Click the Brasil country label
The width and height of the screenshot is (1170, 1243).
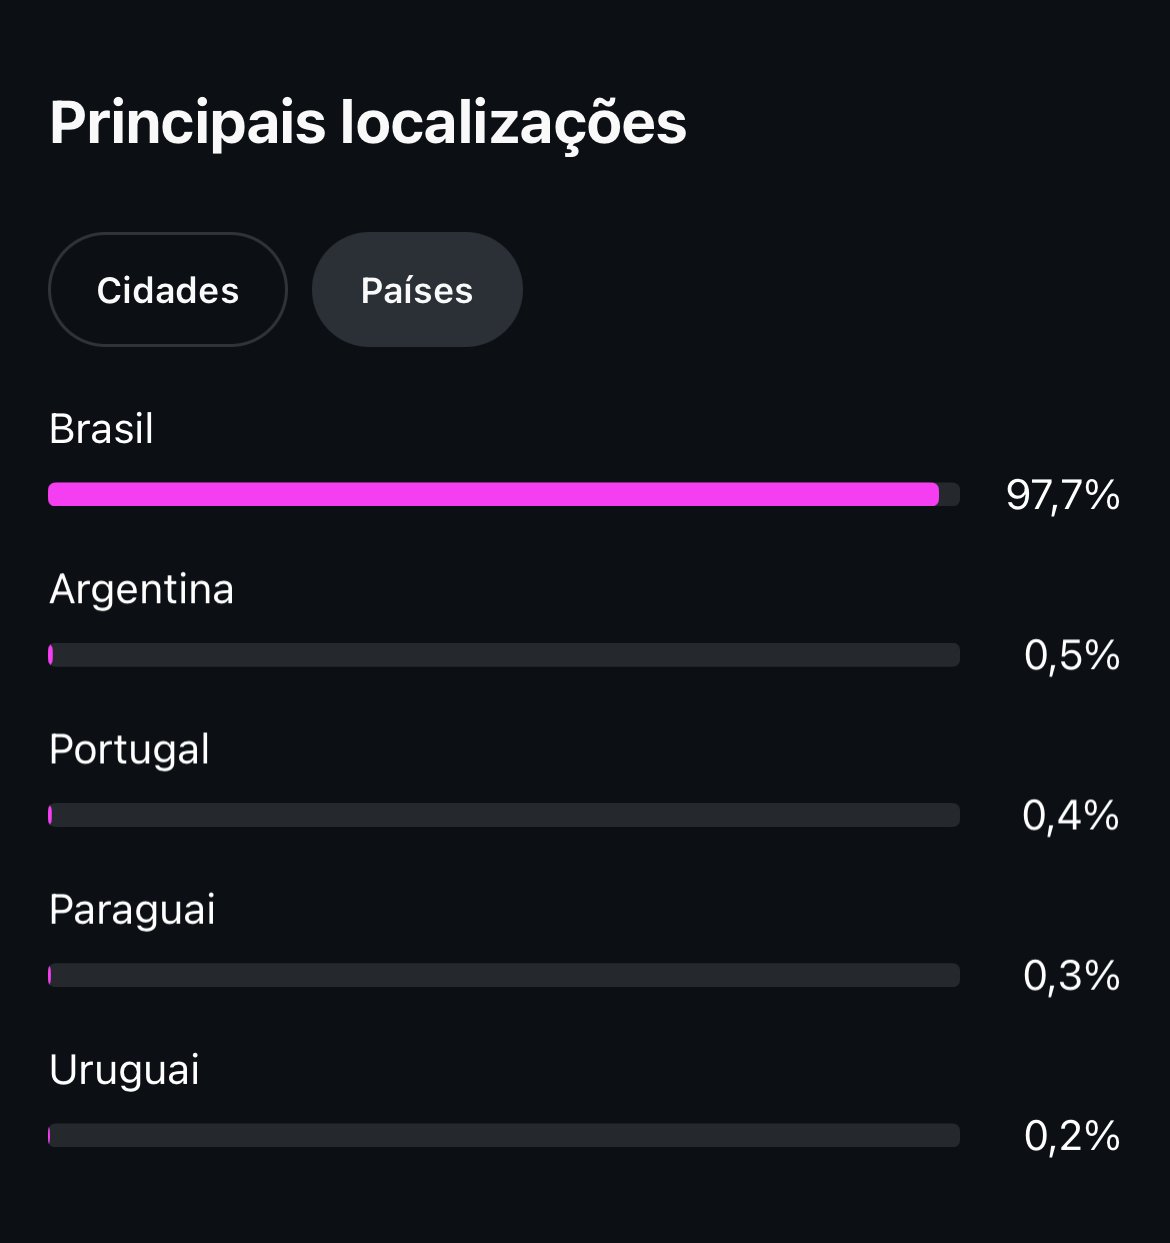[101, 429]
